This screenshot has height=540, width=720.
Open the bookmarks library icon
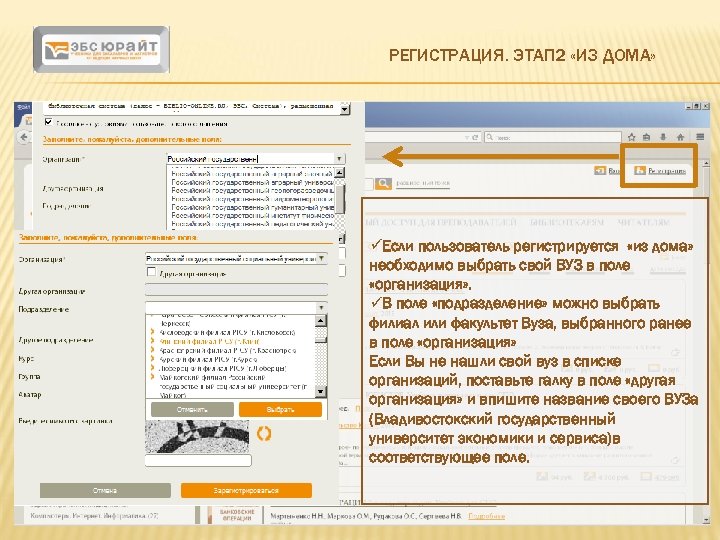[647, 137]
